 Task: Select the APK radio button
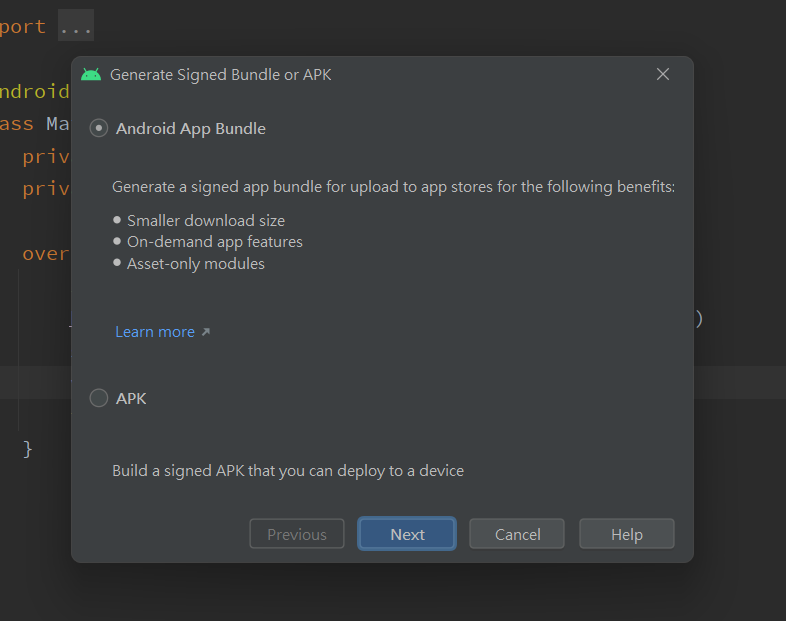coord(99,398)
